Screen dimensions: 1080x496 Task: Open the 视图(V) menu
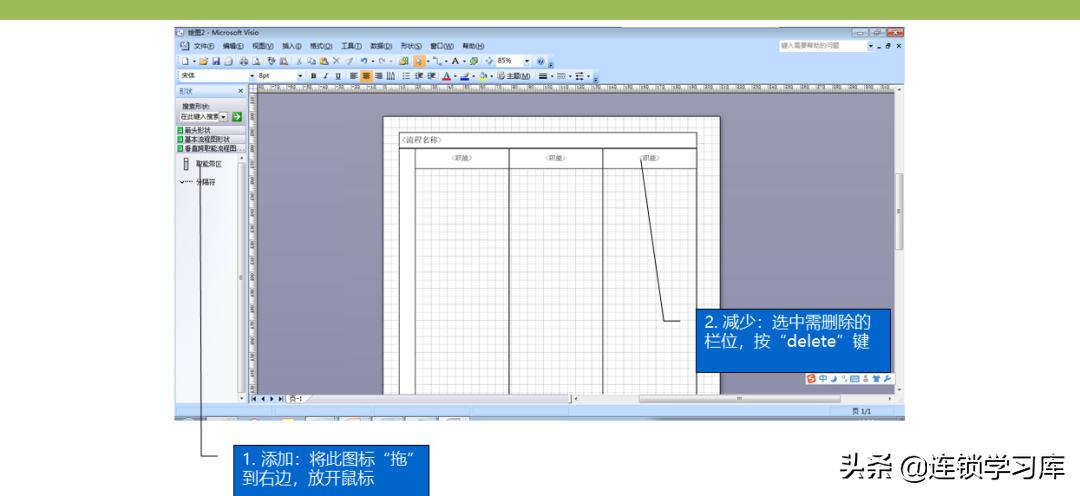pyautogui.click(x=262, y=46)
